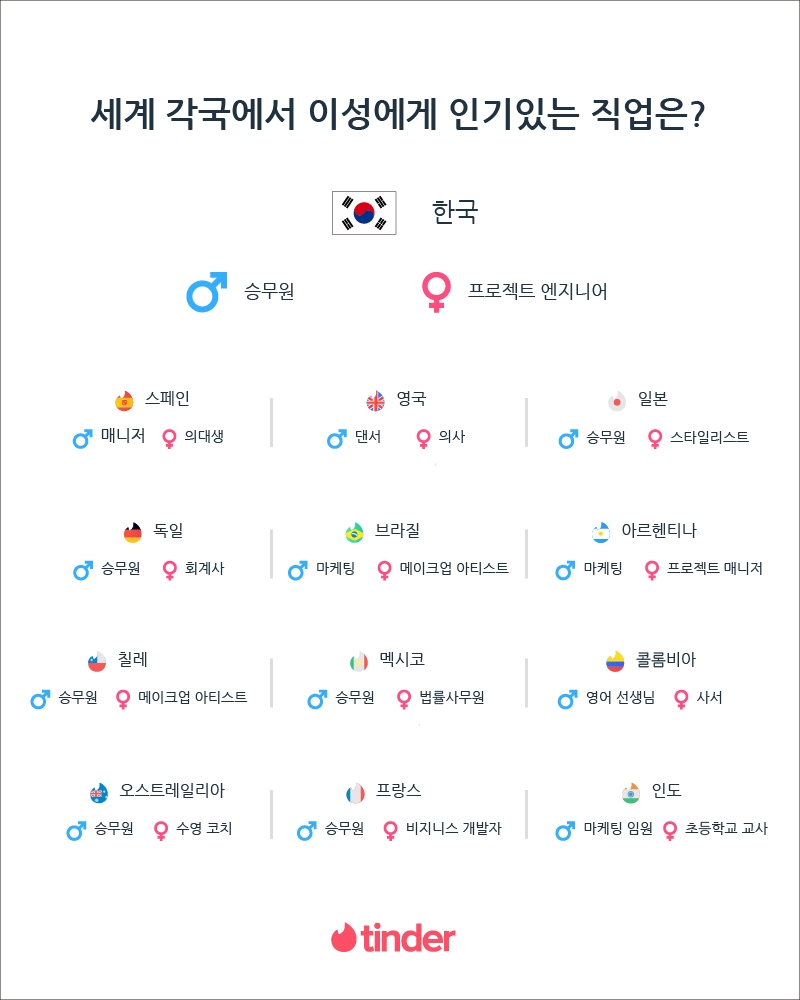Click the Argentina flag flame icon
This screenshot has height=1000, width=800.
[x=600, y=532]
